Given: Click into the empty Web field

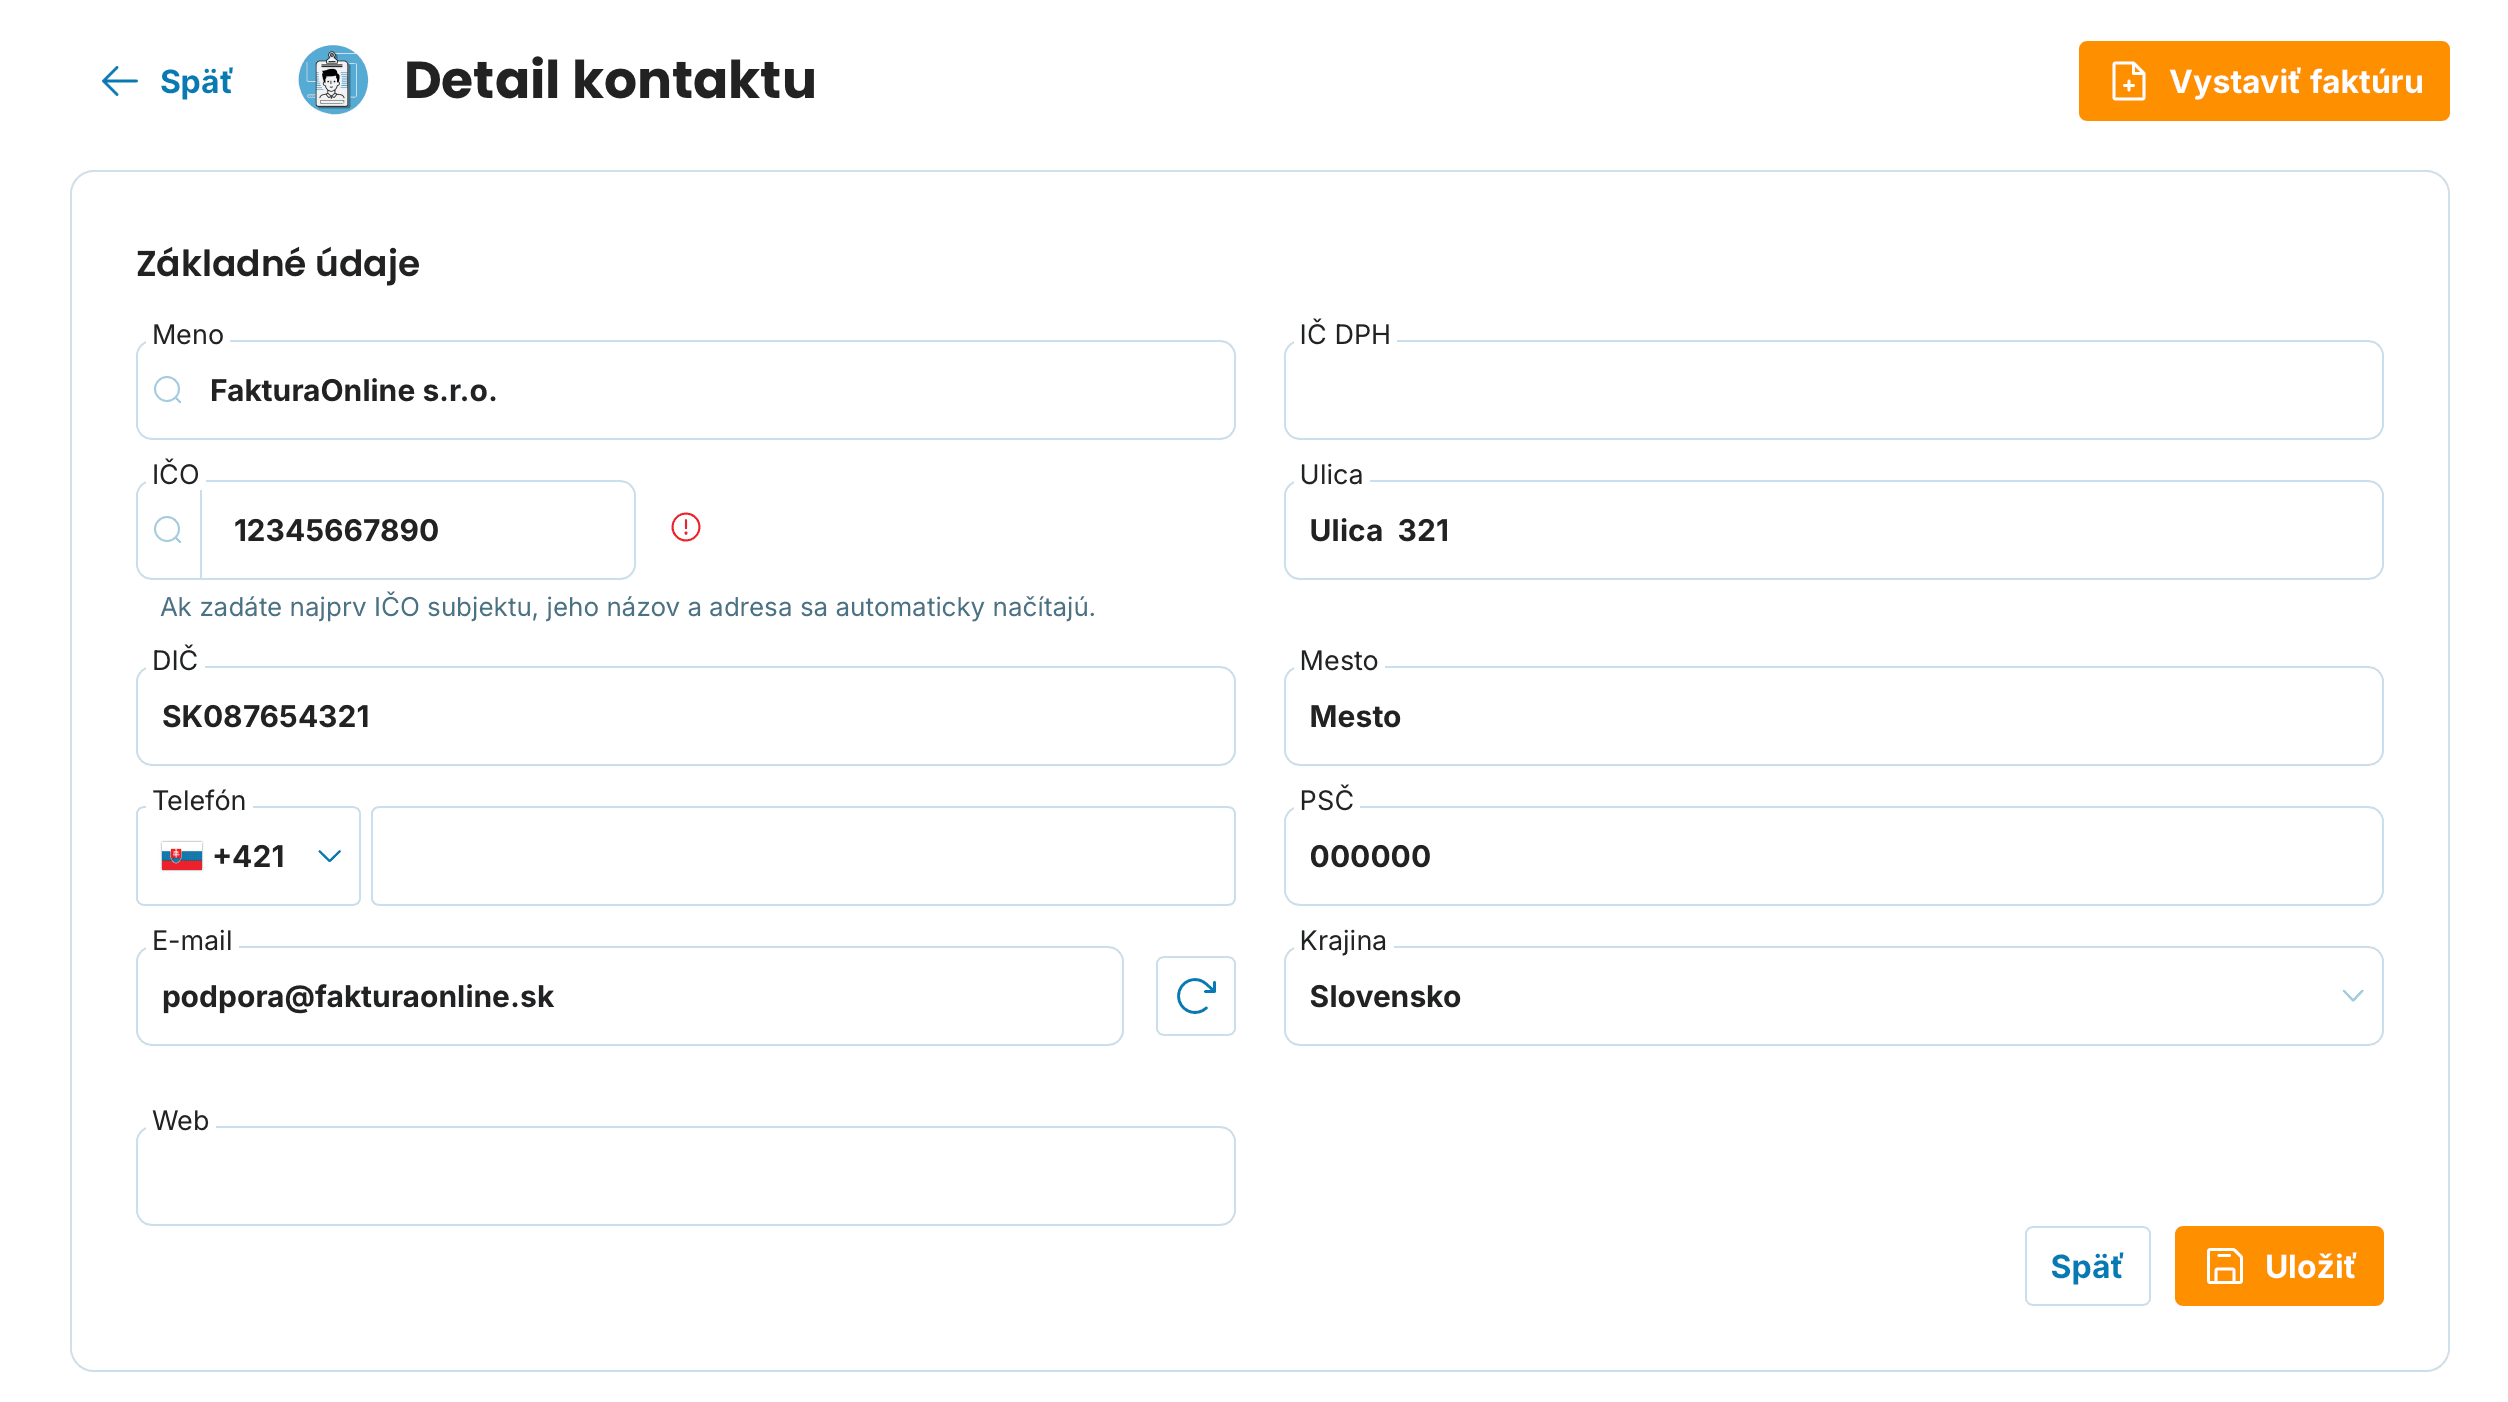Looking at the screenshot, I should pos(686,1176).
